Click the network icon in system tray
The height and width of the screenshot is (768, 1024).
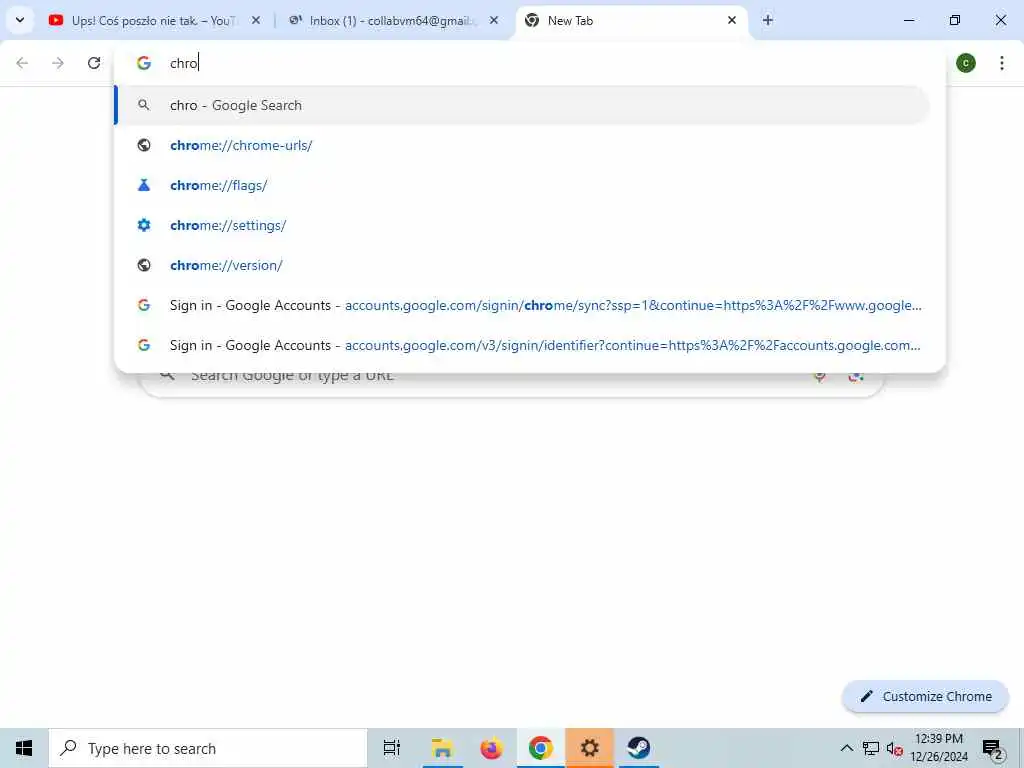tap(871, 748)
